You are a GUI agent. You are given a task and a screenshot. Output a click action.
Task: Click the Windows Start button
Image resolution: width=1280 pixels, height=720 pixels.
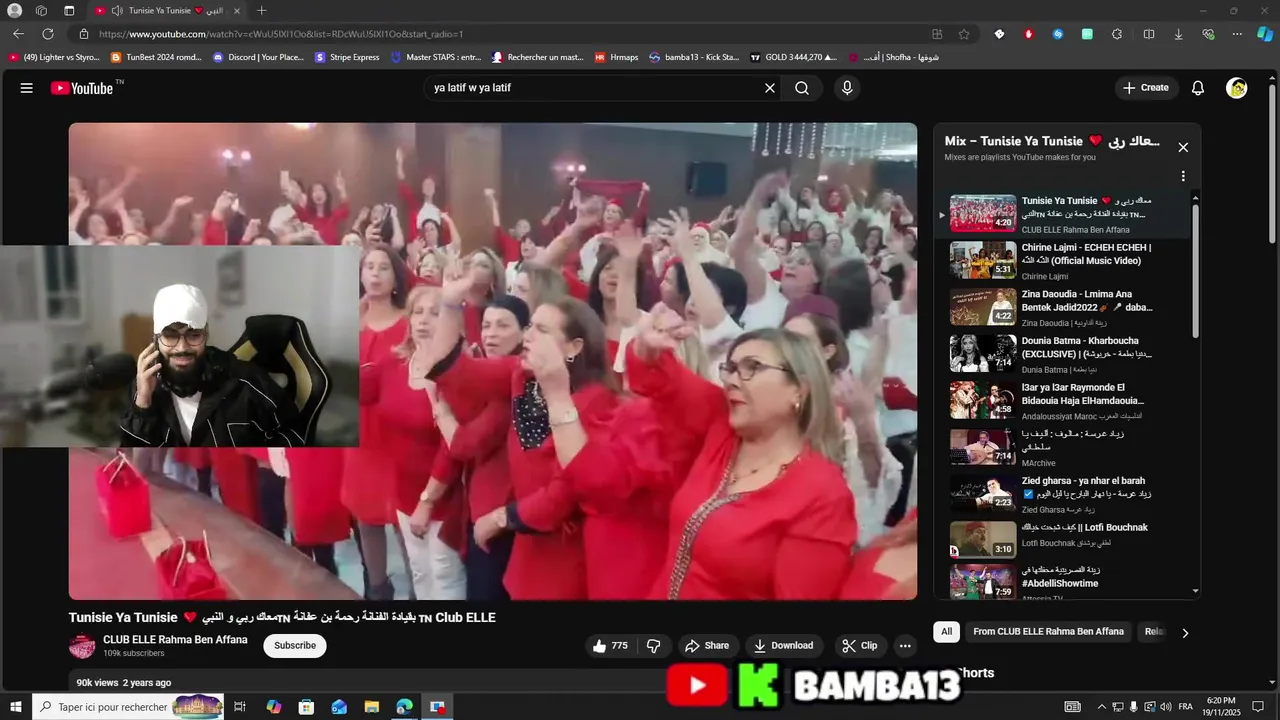click(15, 707)
